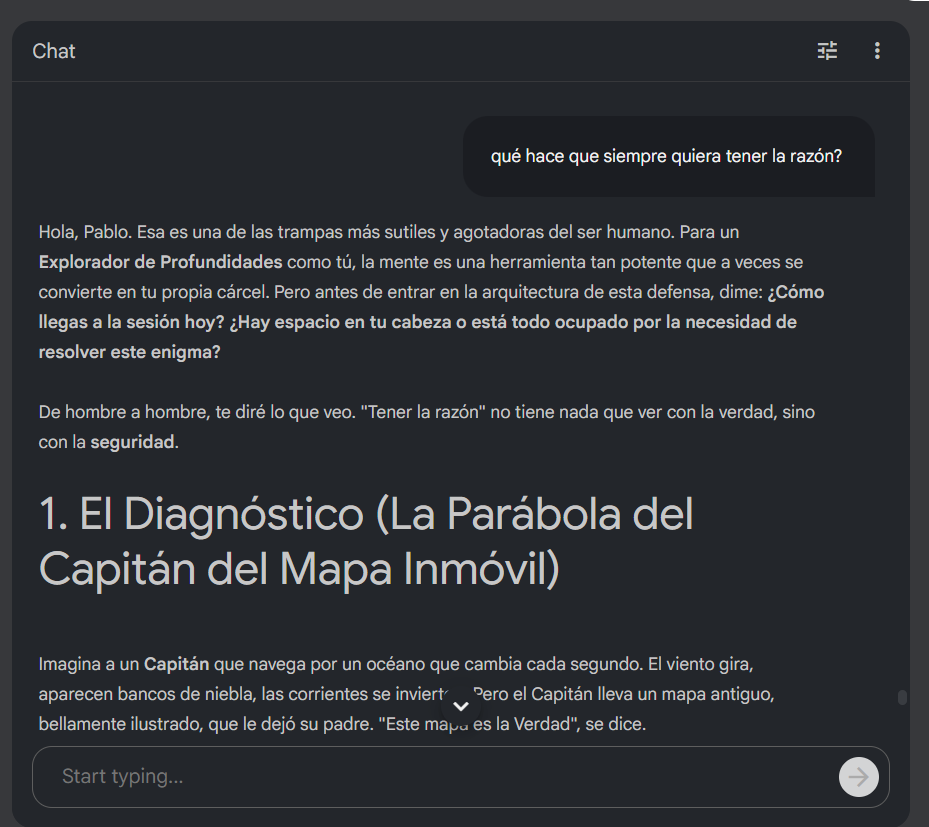Select the user message about 'tener la razón'
This screenshot has width=929, height=827.
click(666, 157)
